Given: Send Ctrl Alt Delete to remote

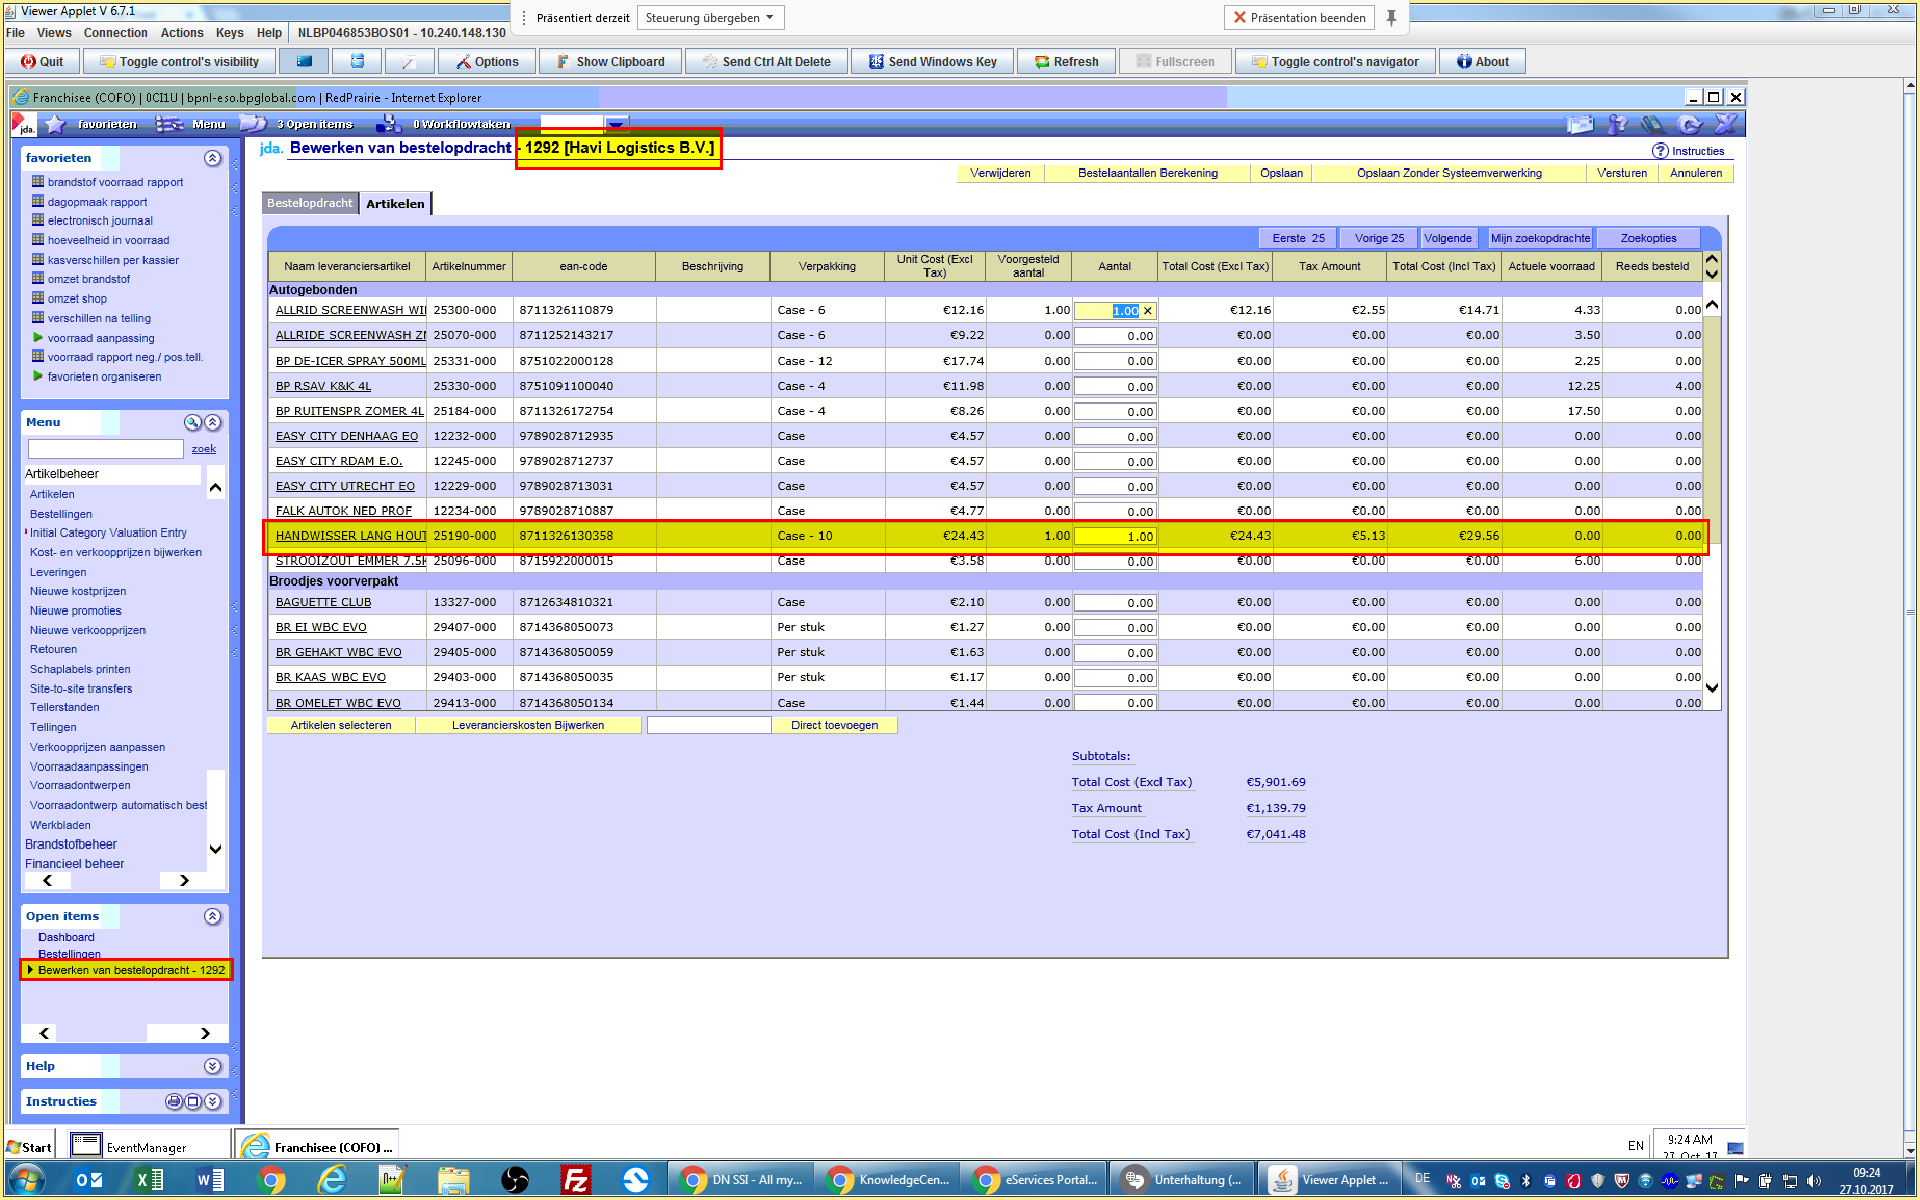Looking at the screenshot, I should pyautogui.click(x=766, y=61).
